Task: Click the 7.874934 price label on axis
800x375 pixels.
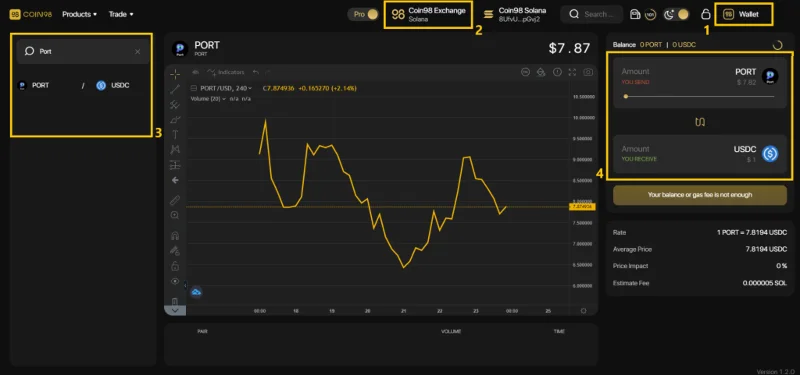Action: tap(582, 207)
